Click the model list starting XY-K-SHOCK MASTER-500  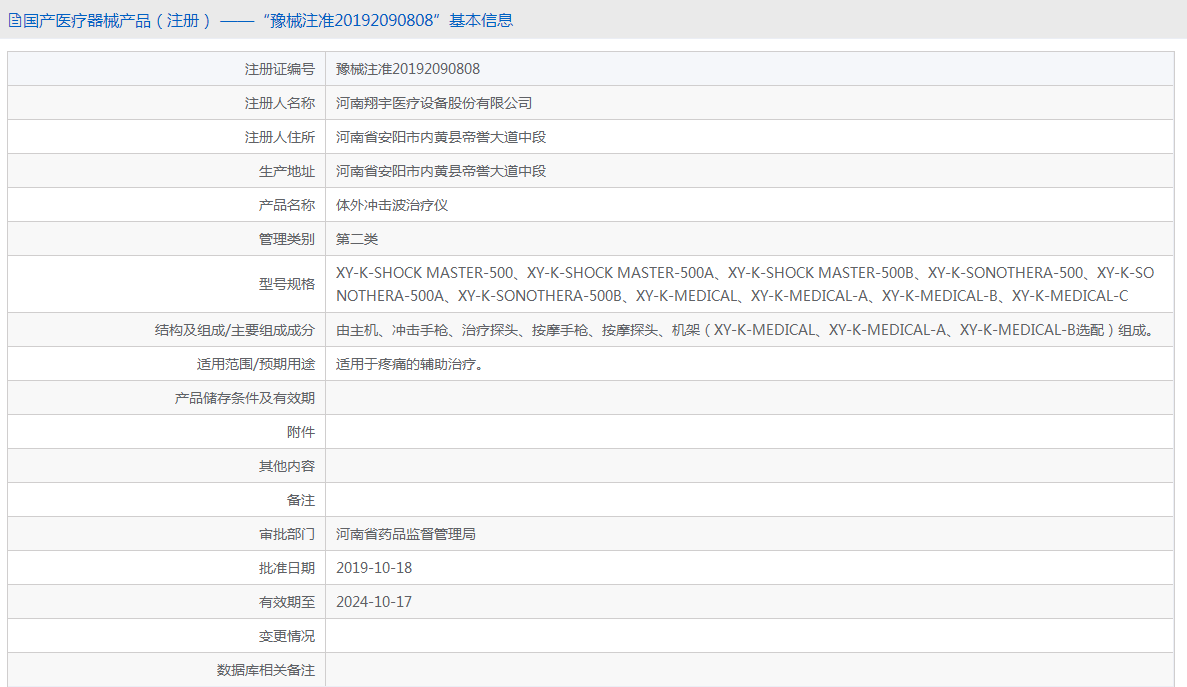coord(745,284)
